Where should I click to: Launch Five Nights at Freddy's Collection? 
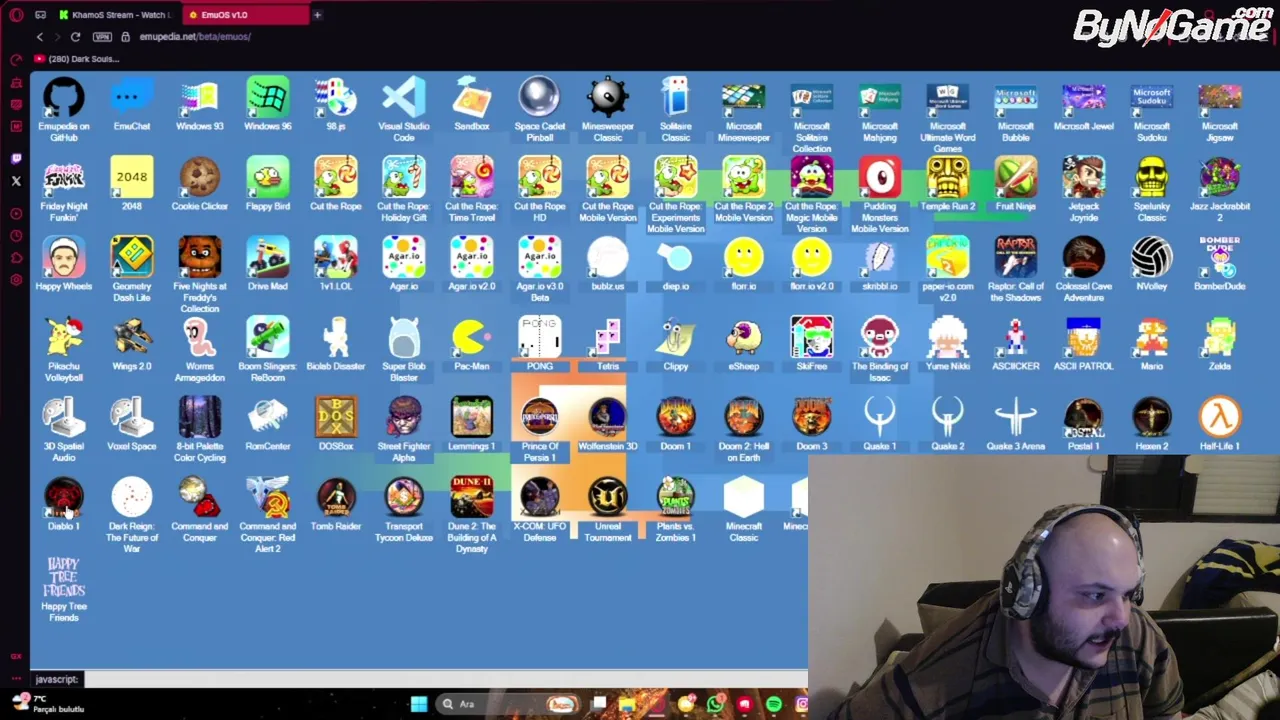coord(200,274)
